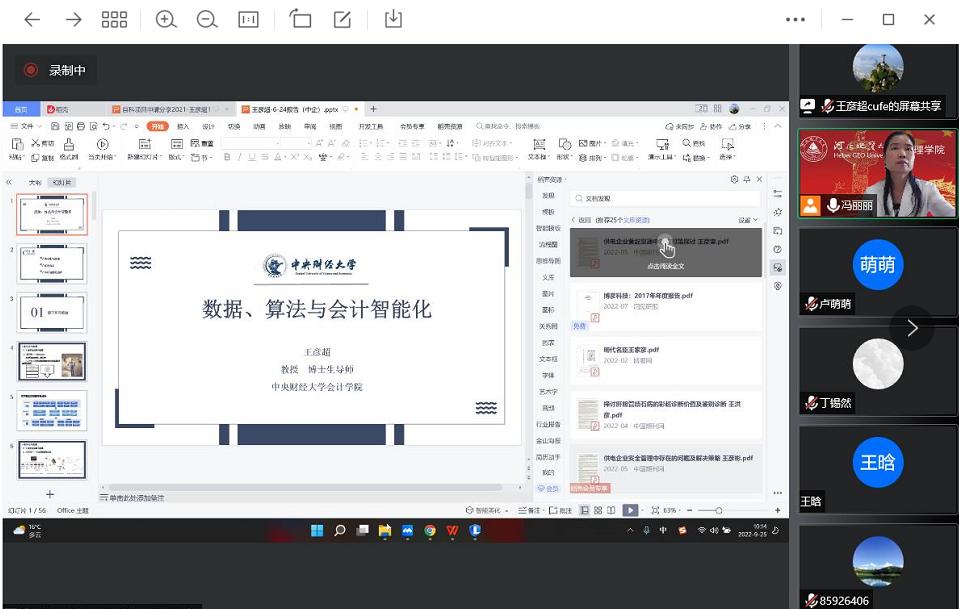Click the 智能美化 icon in status bar
Viewport: 959px width, 609px height.
[x=468, y=510]
